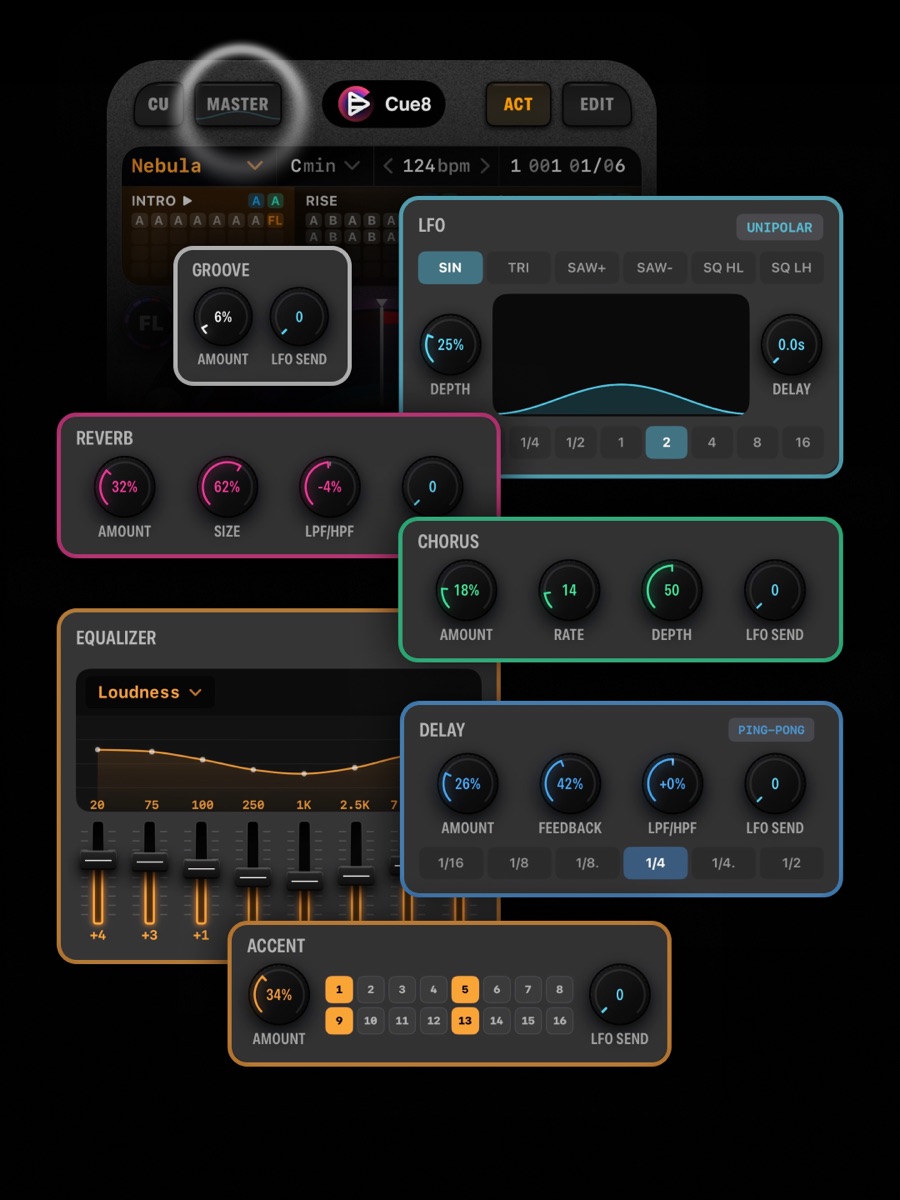Toggle the Delay PING-PONG mode

[771, 730]
